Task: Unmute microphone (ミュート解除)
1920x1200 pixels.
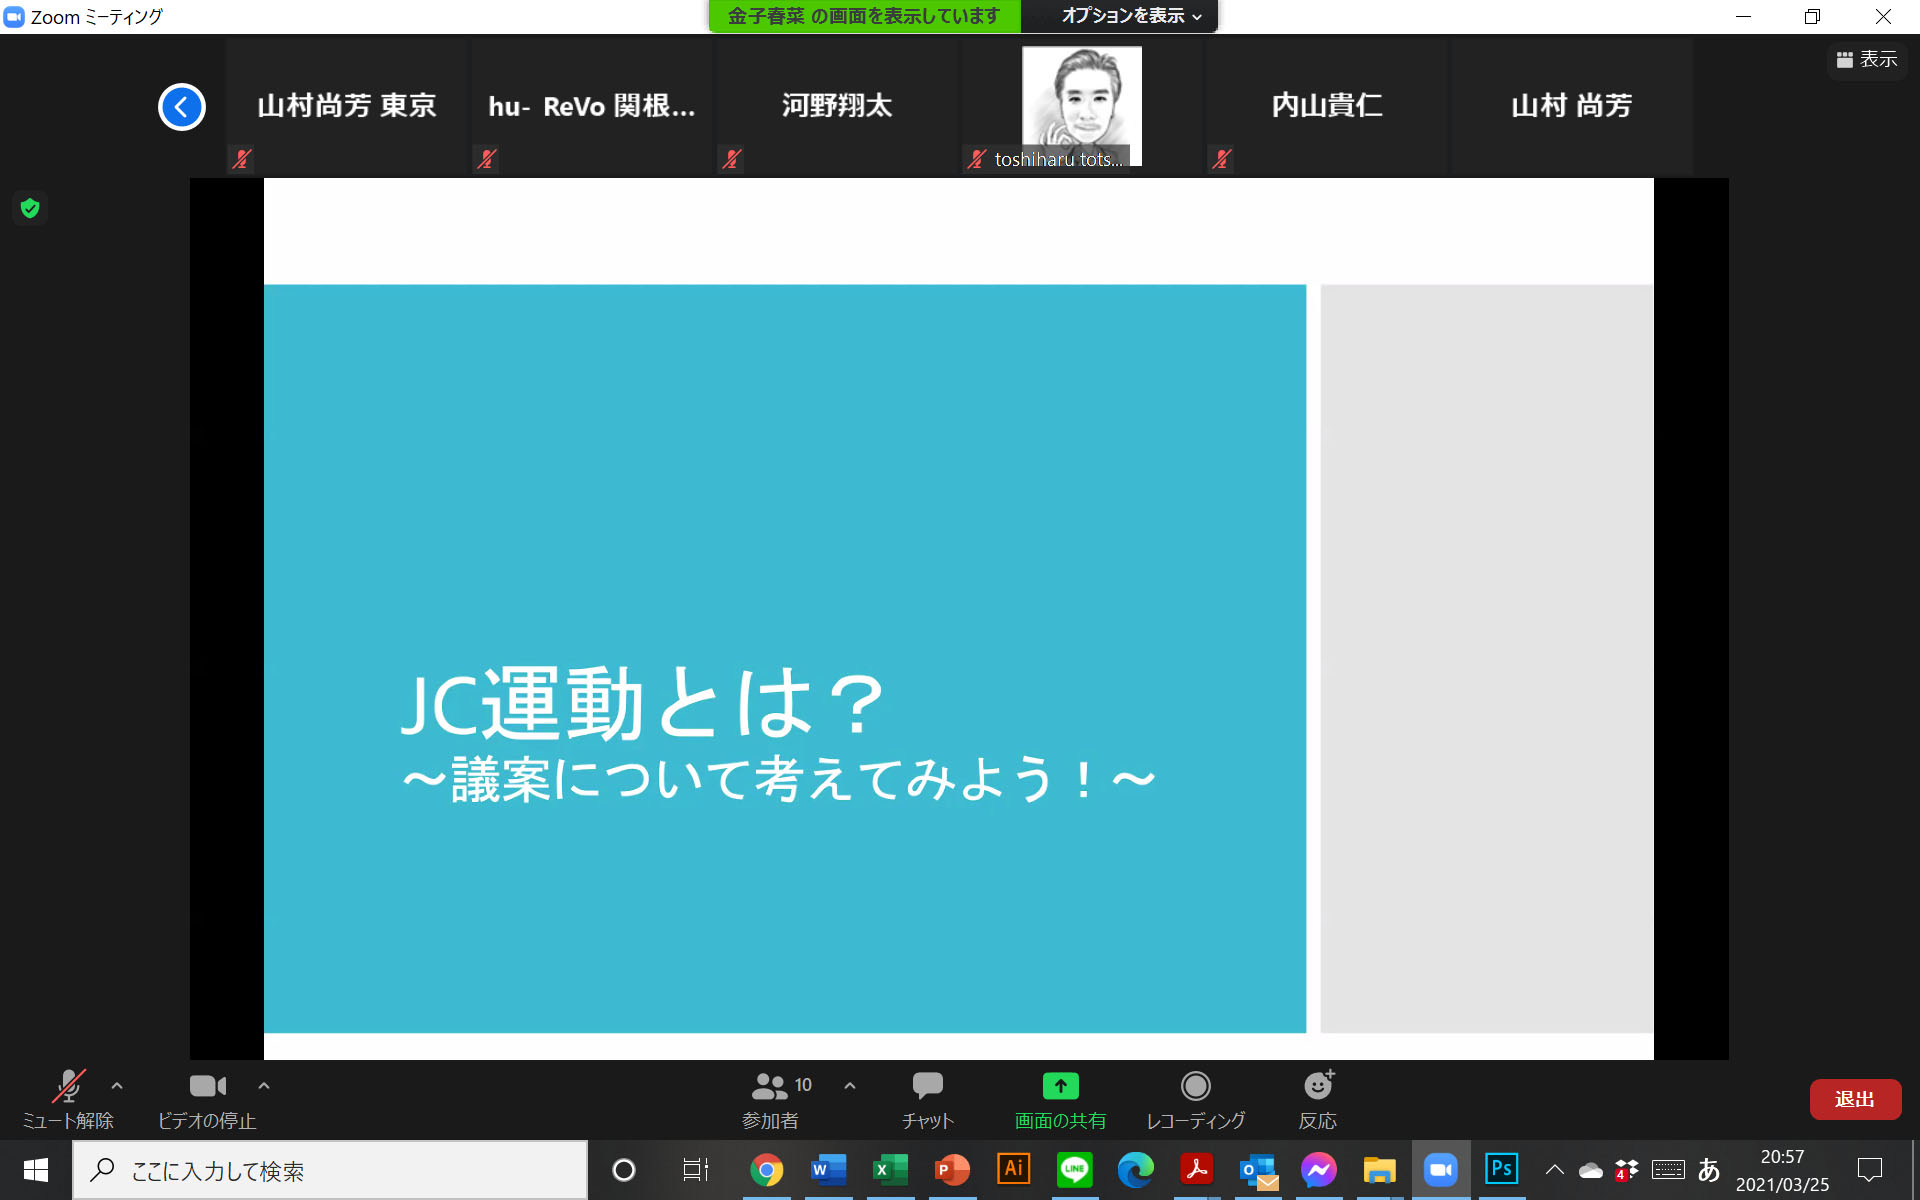Action: coord(68,1099)
